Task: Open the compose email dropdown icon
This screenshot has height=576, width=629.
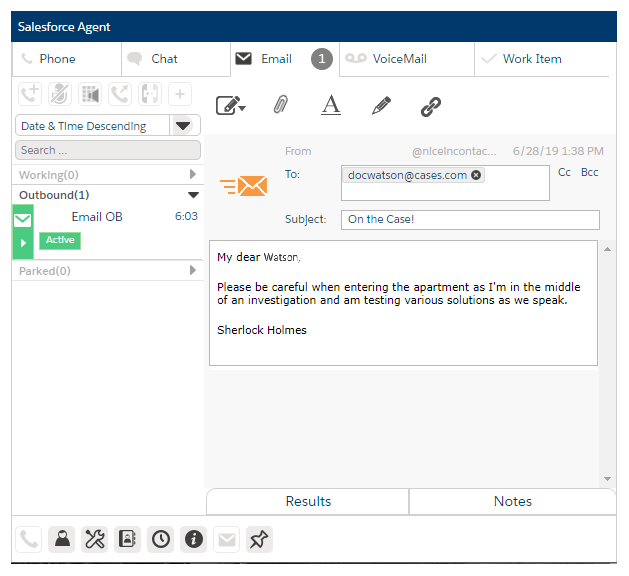Action: [230, 106]
